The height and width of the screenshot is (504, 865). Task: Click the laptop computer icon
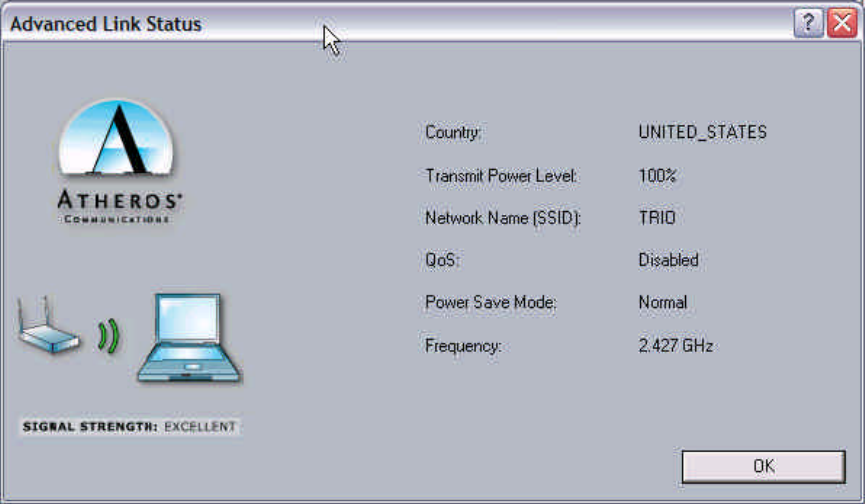pos(189,337)
